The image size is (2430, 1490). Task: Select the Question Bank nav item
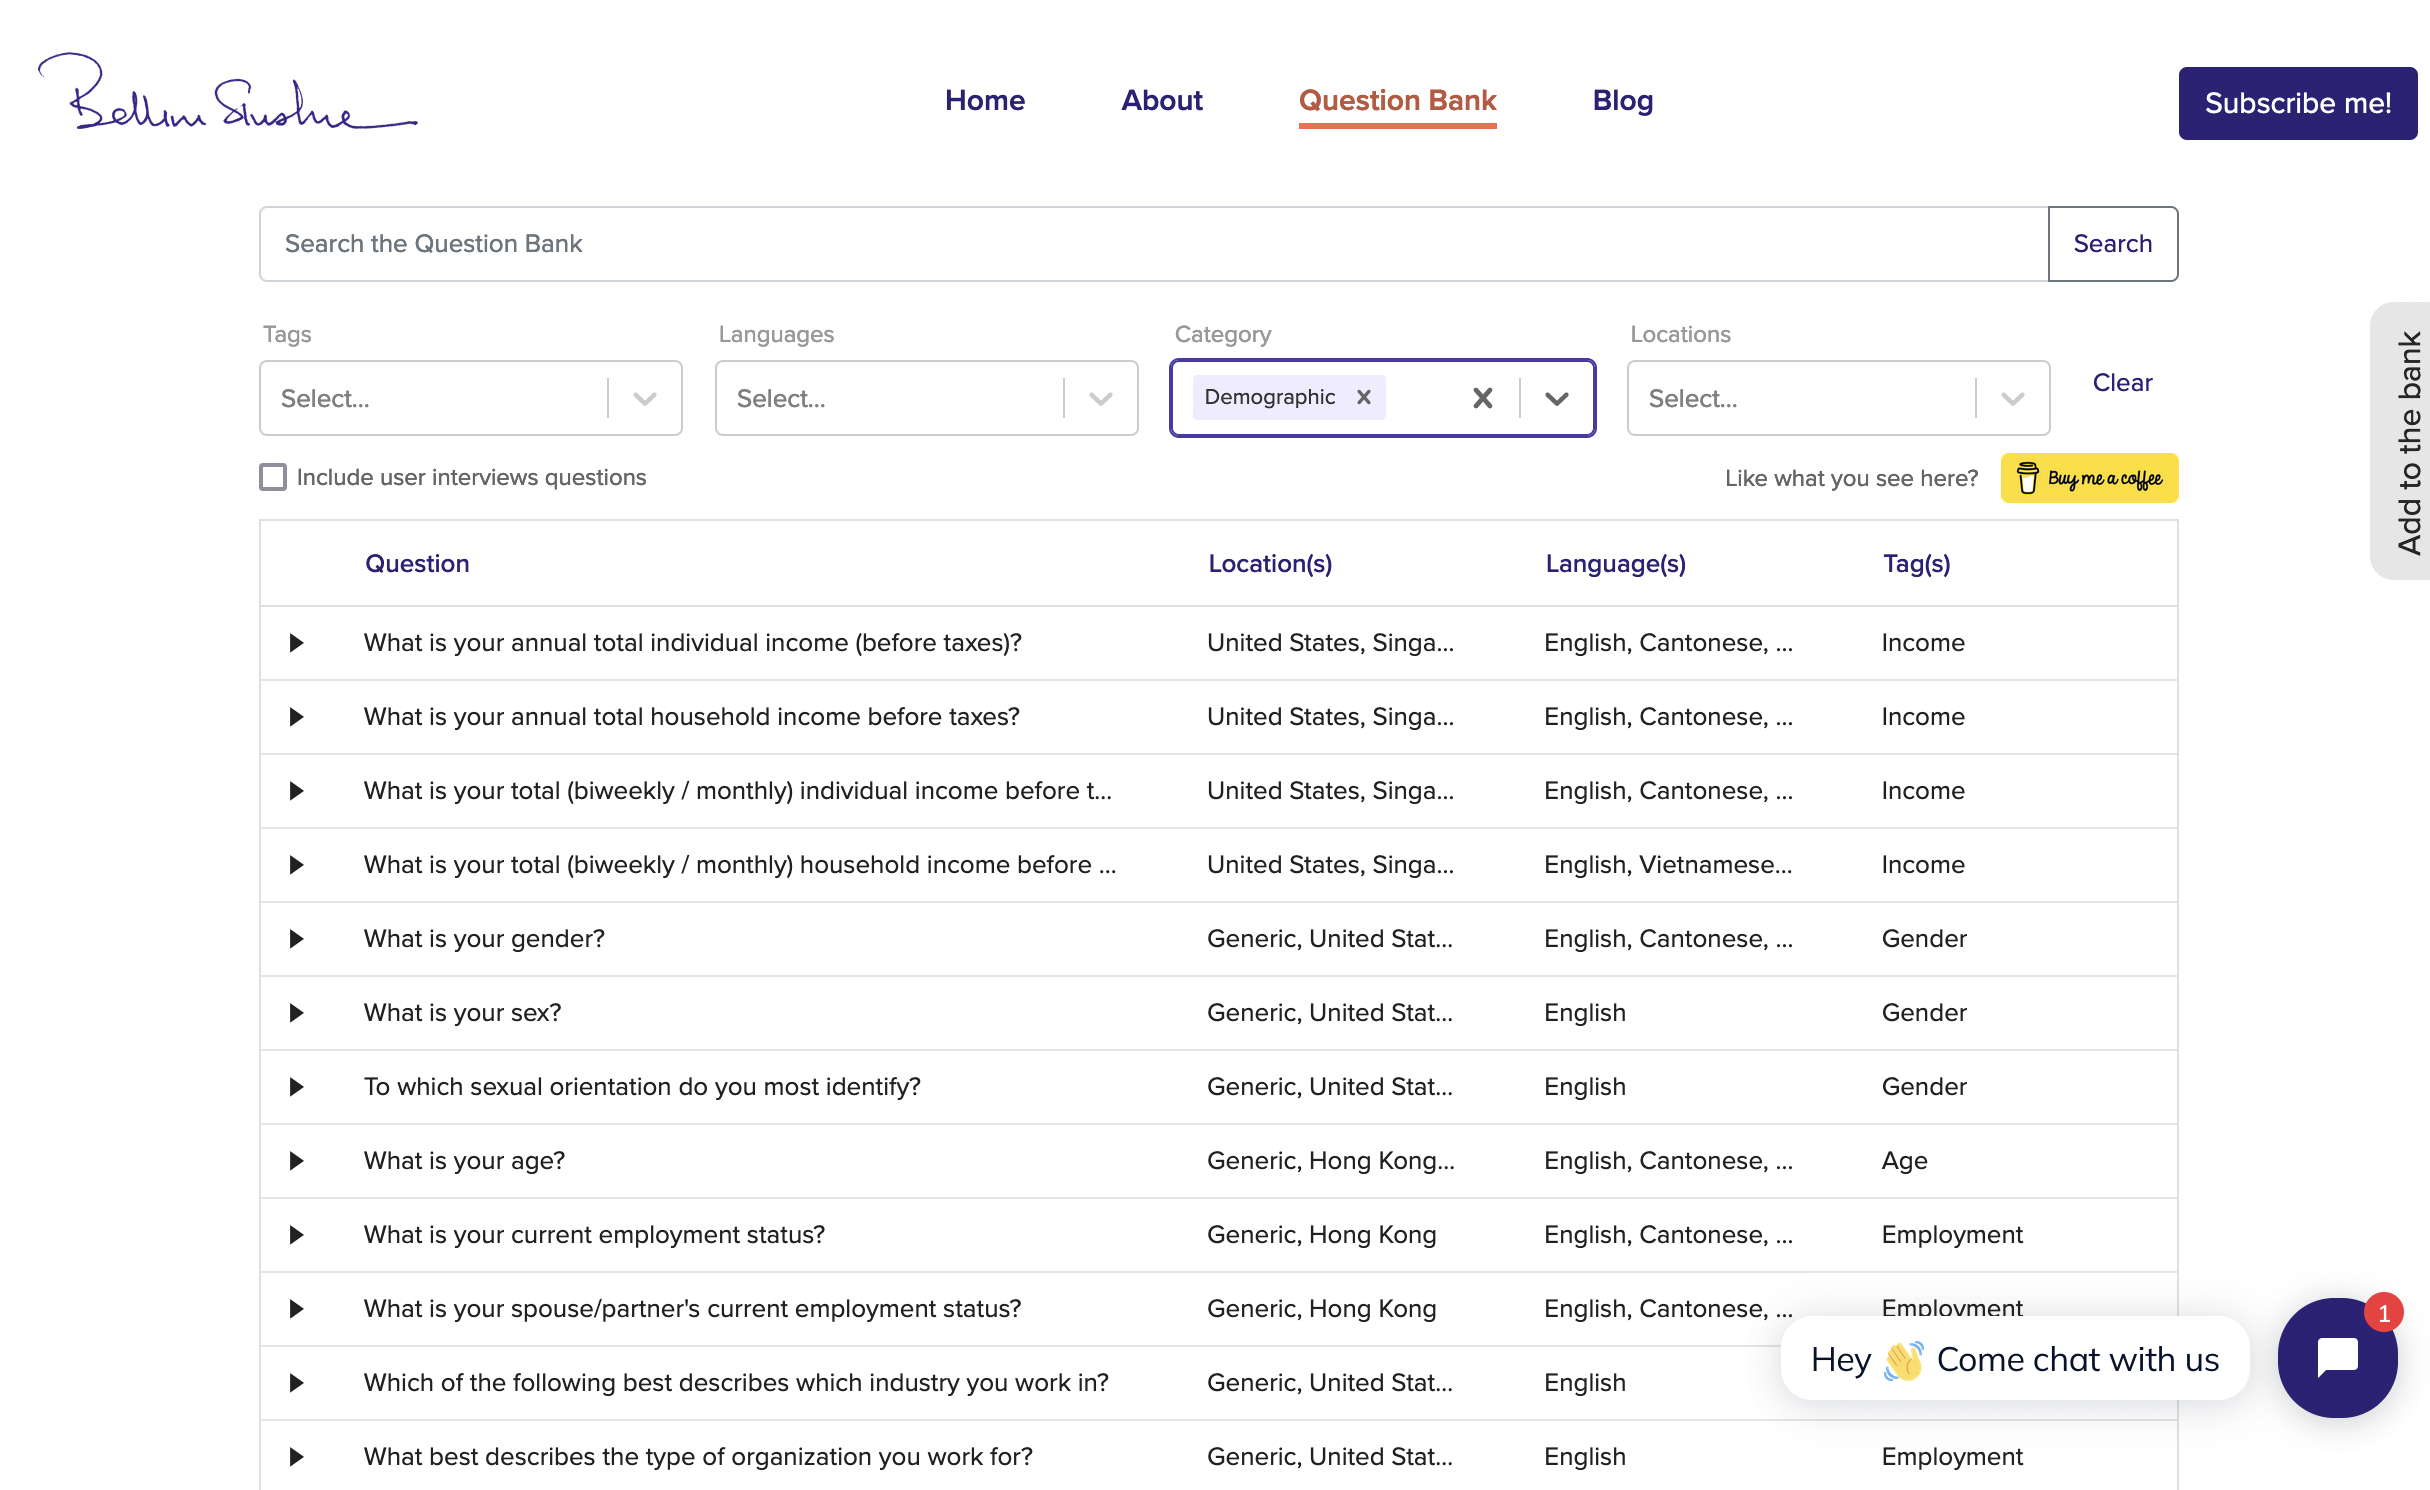1397,100
